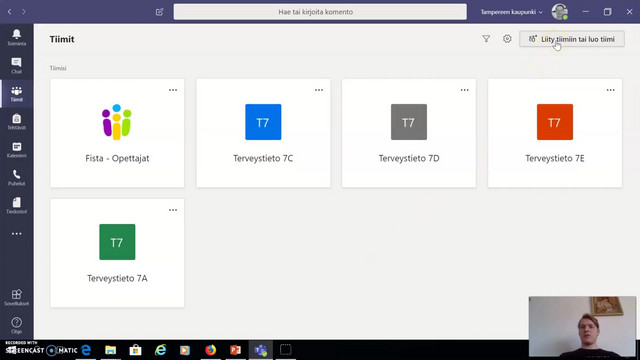This screenshot has width=640, height=360.
Task: Click the Terveystieto 7D team name
Action: 409,158
